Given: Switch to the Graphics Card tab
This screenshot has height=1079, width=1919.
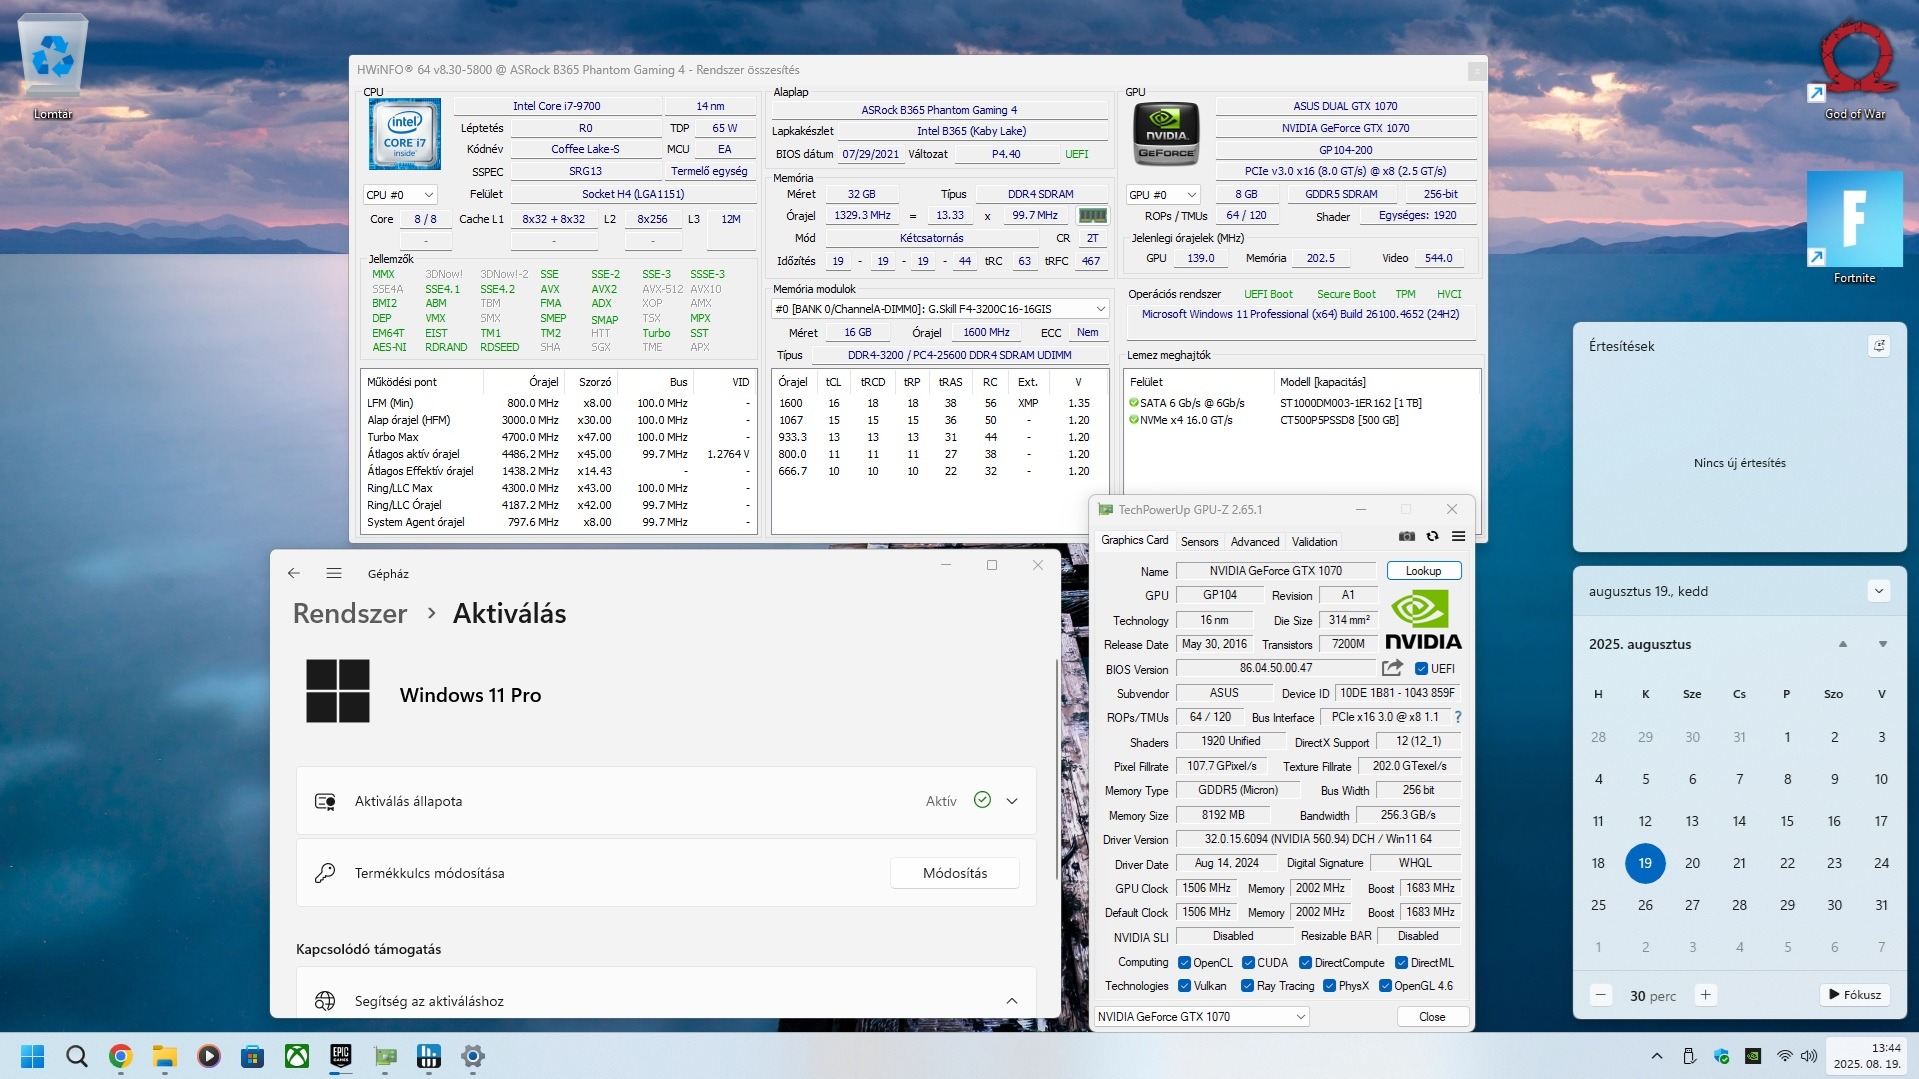Looking at the screenshot, I should coord(1134,541).
